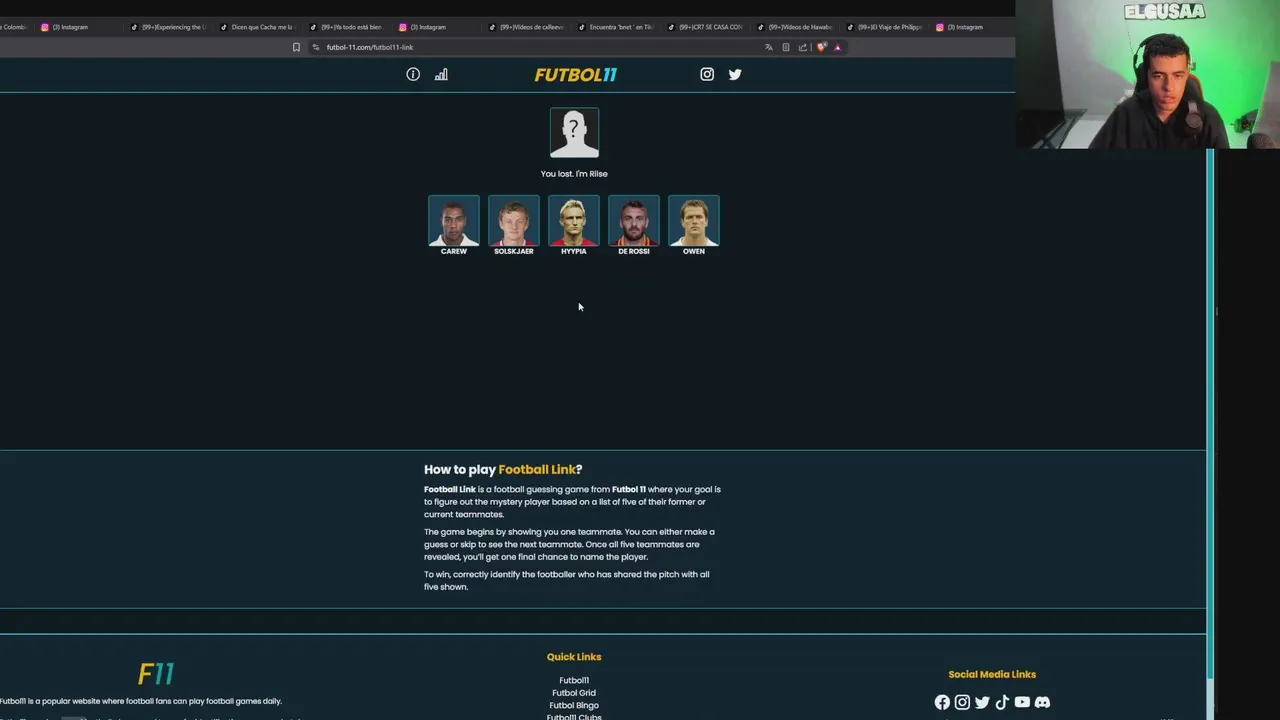
Task: Switch to the "El Viaje de Philipp" tab
Action: (x=884, y=27)
